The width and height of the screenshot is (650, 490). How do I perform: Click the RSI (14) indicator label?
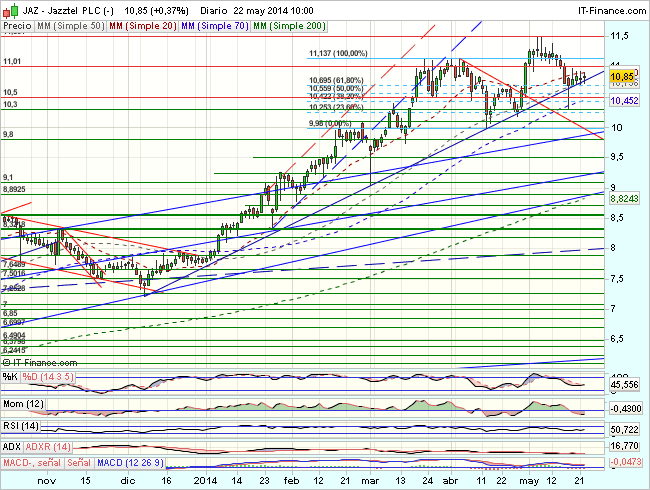point(21,425)
